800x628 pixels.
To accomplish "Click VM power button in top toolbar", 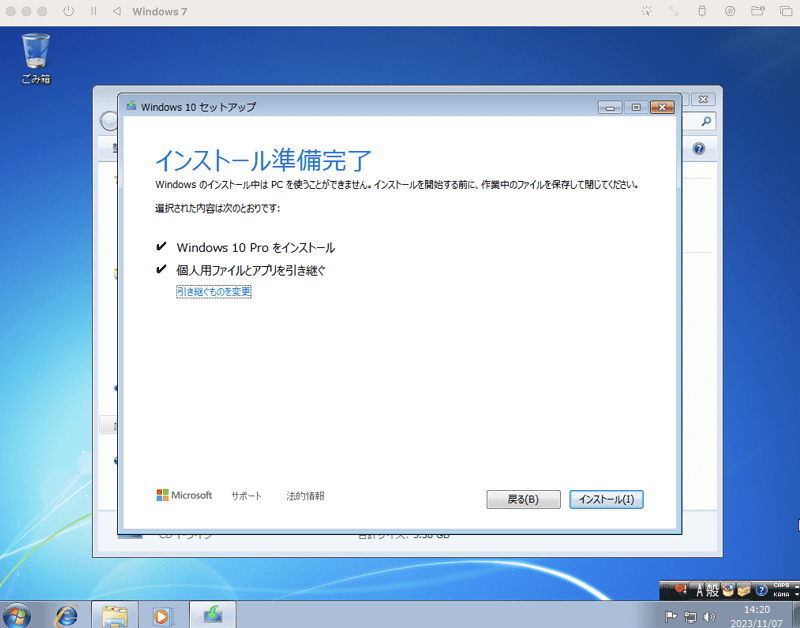I will 68,11.
